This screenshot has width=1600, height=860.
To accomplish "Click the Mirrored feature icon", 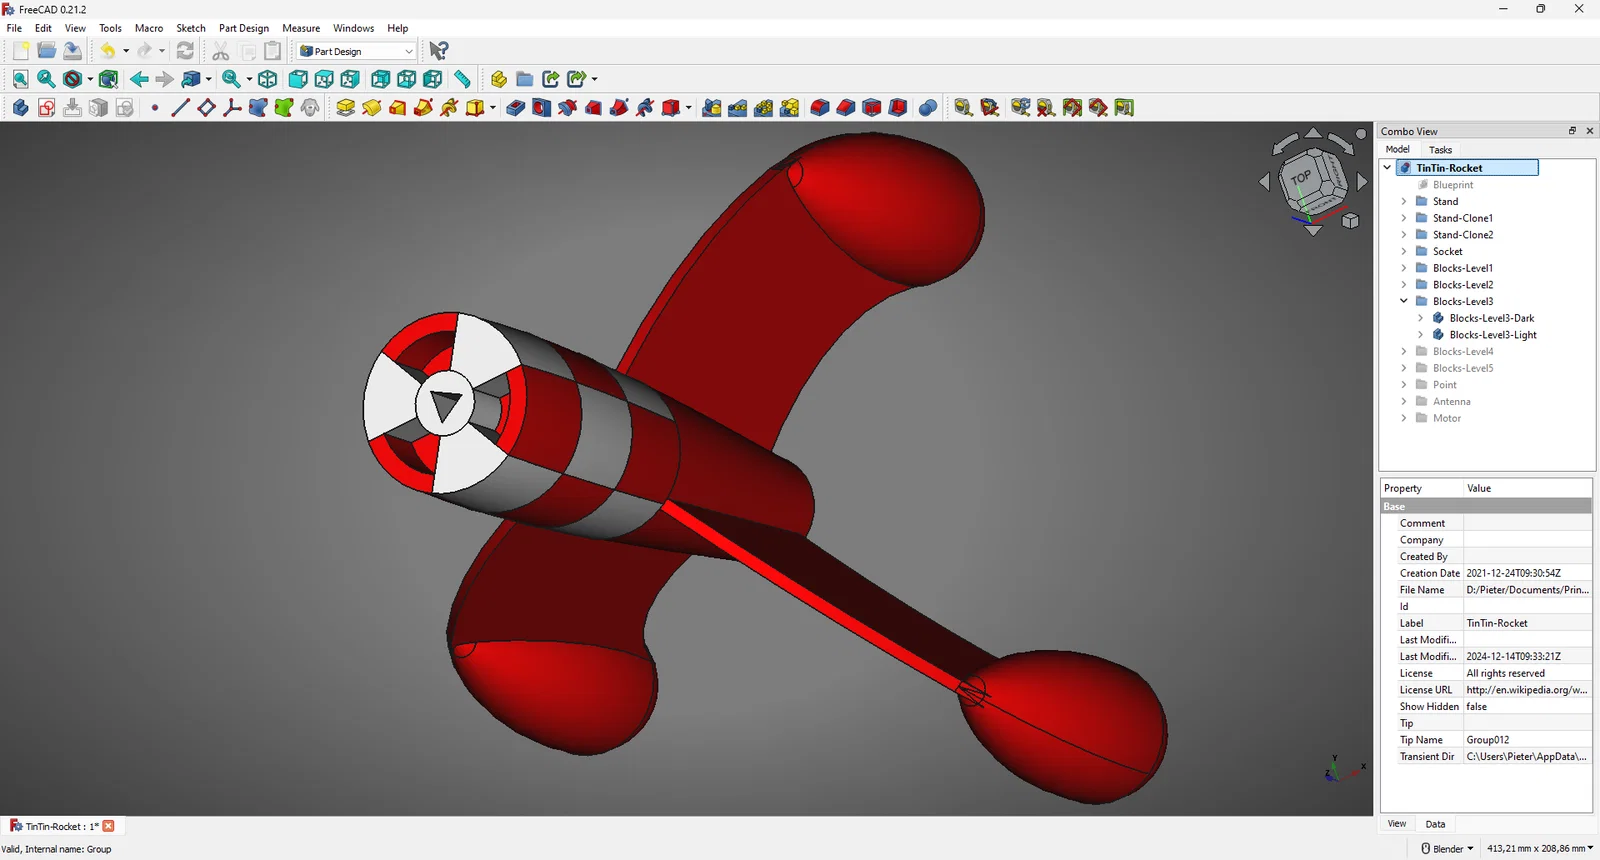I will point(711,108).
